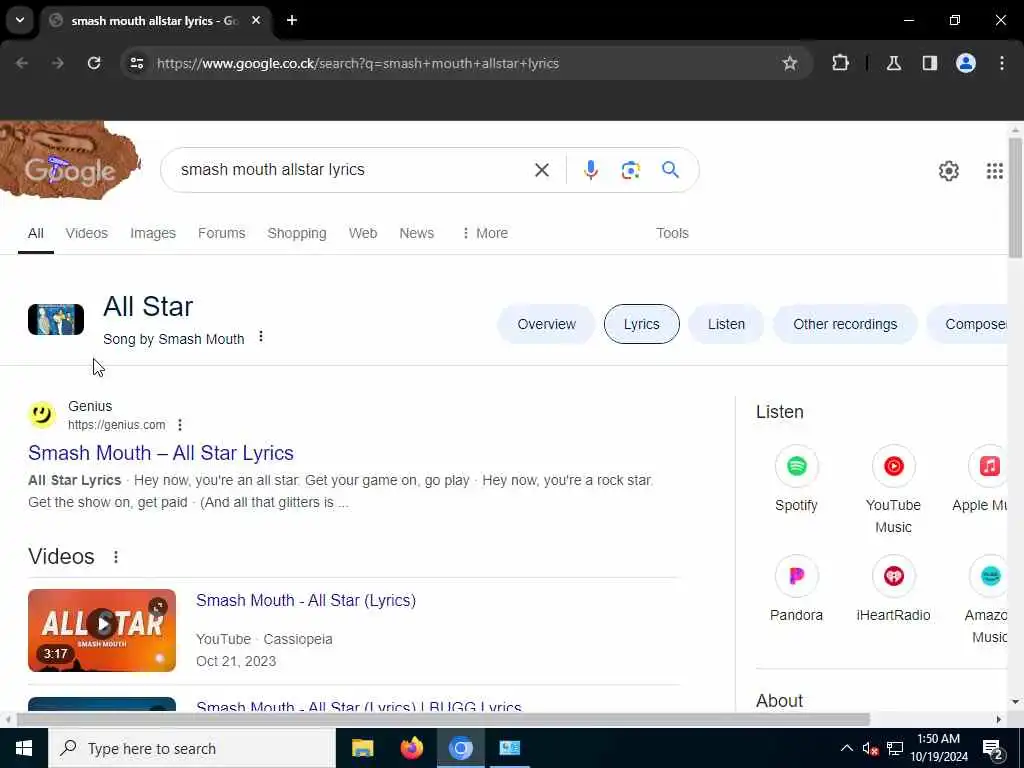Start voice search with microphone icon
The height and width of the screenshot is (768, 1024).
(590, 170)
